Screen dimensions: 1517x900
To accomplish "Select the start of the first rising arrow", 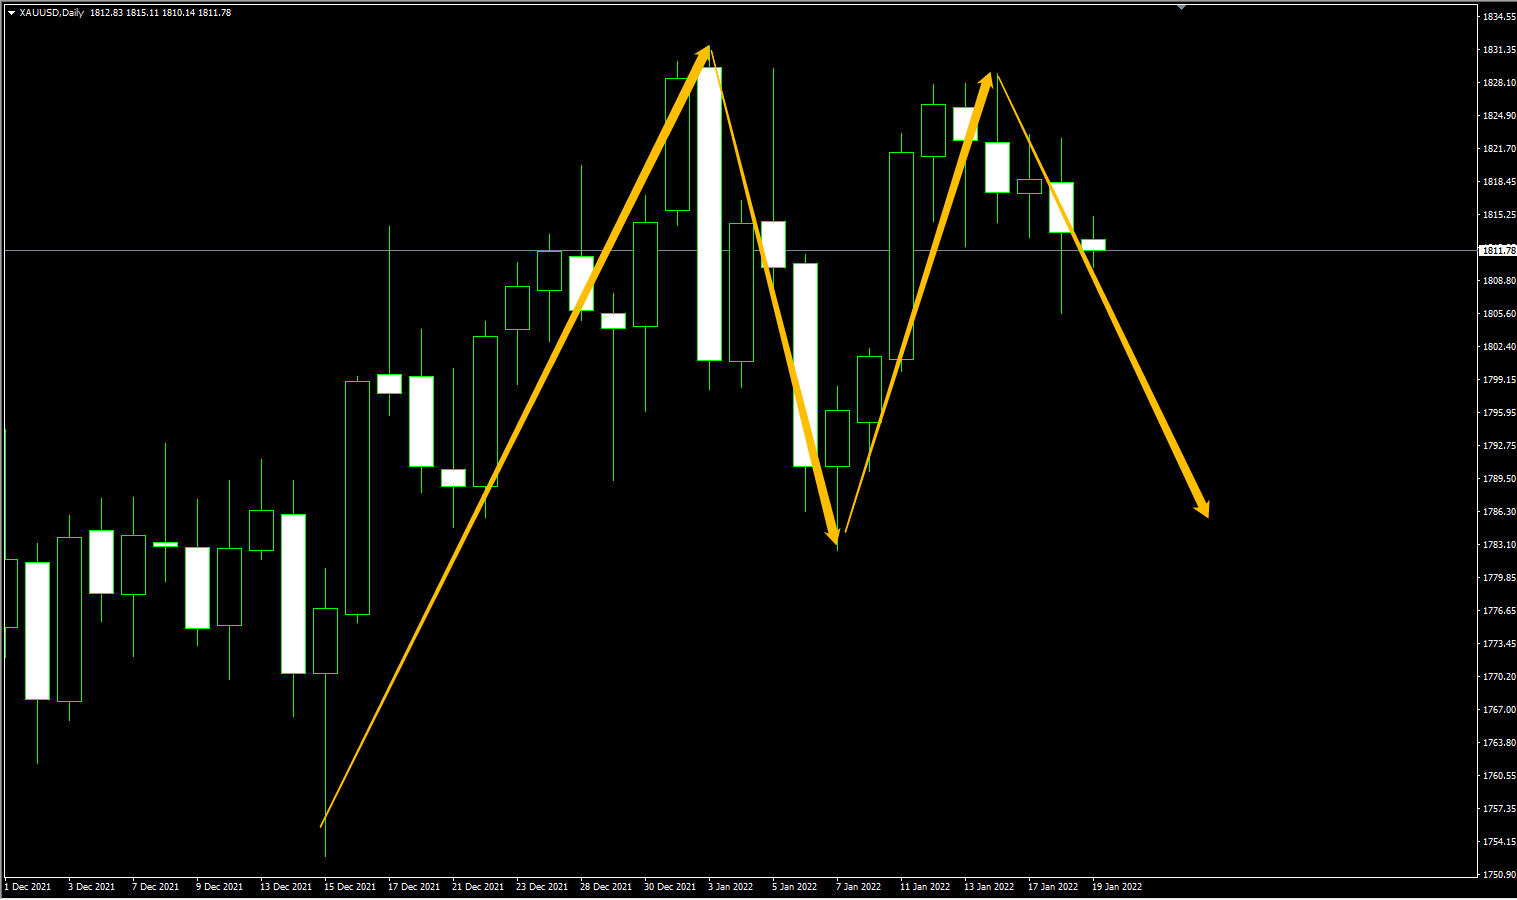I will [x=322, y=824].
